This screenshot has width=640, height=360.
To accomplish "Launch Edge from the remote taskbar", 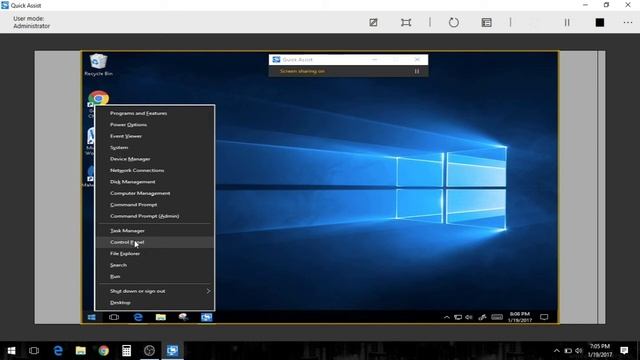I will [x=138, y=317].
